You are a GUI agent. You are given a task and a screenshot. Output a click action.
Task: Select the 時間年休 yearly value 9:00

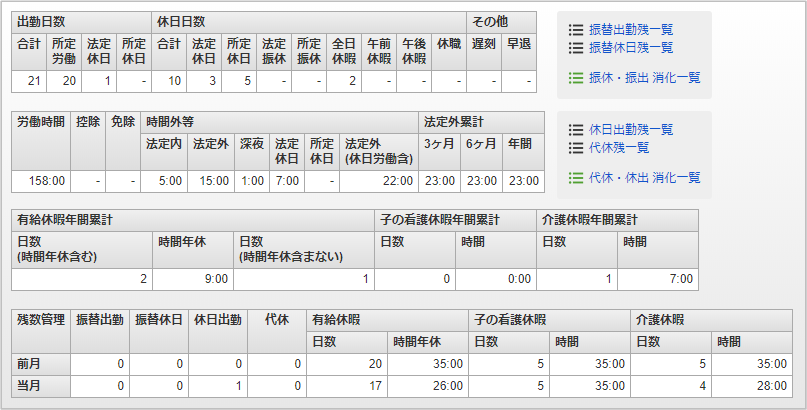(192, 279)
